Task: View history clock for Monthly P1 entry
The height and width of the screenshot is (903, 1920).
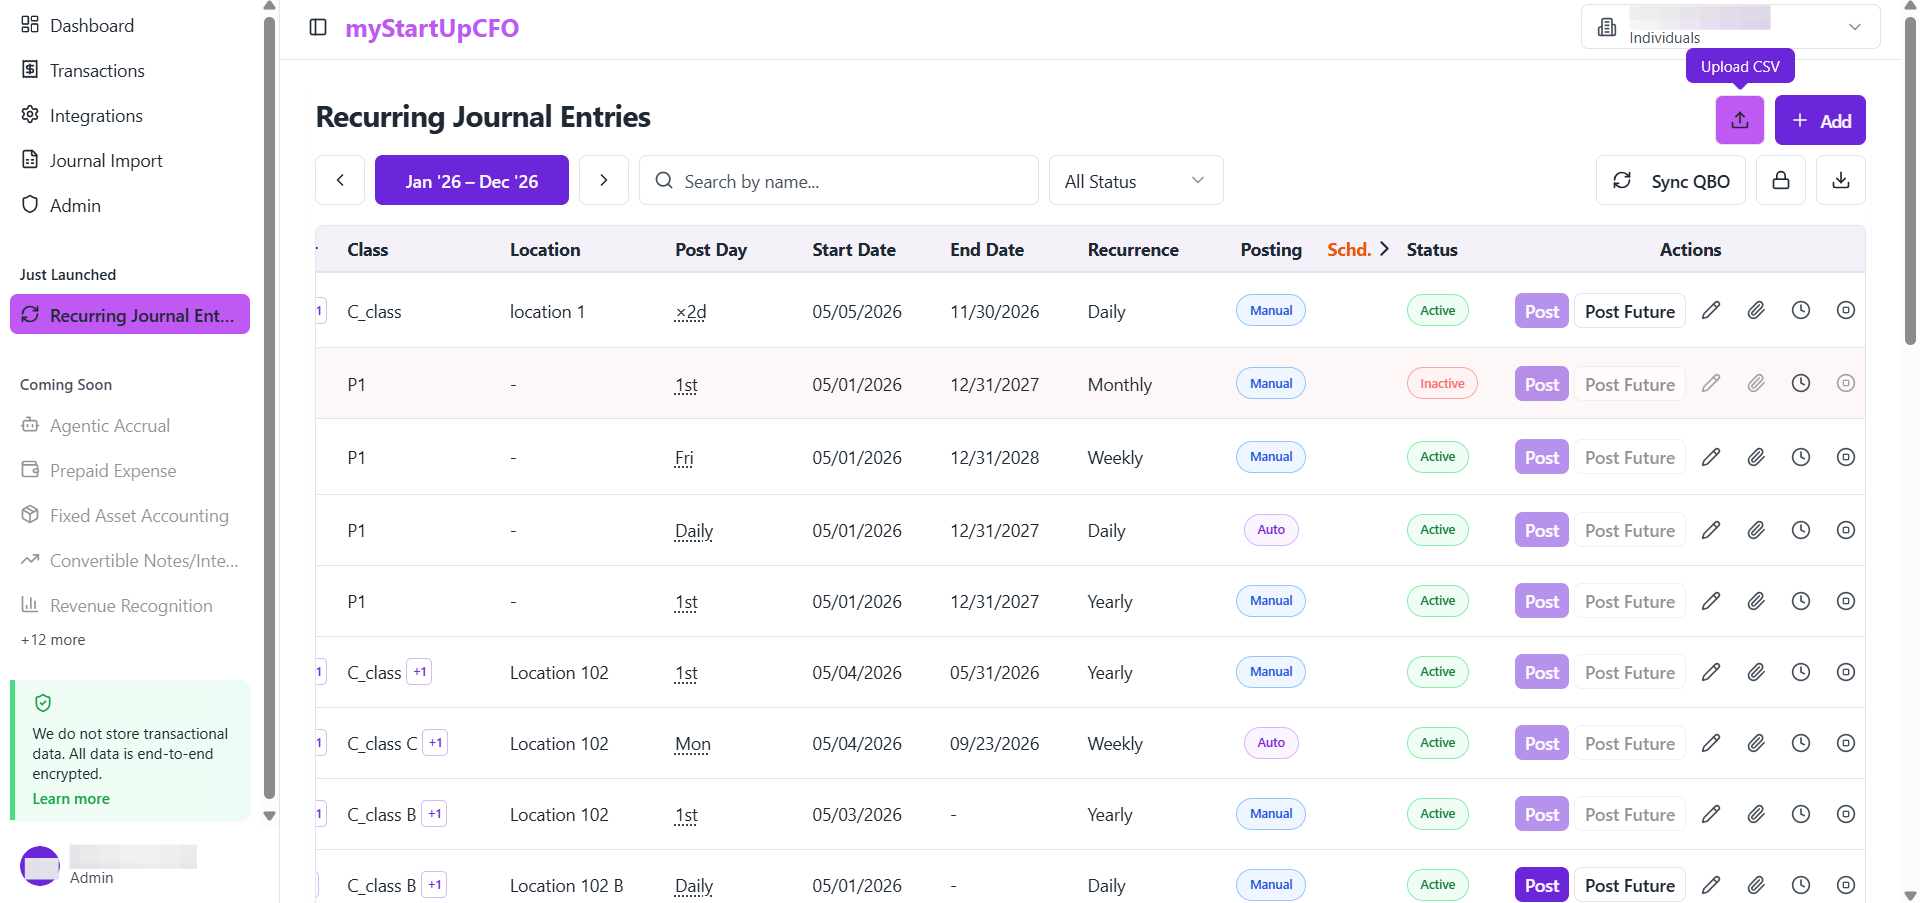Action: click(1801, 383)
